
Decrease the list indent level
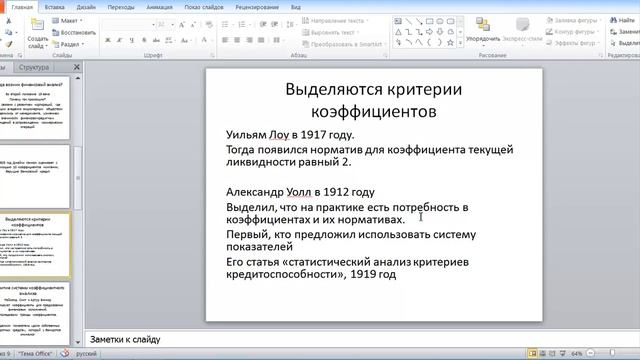point(263,25)
